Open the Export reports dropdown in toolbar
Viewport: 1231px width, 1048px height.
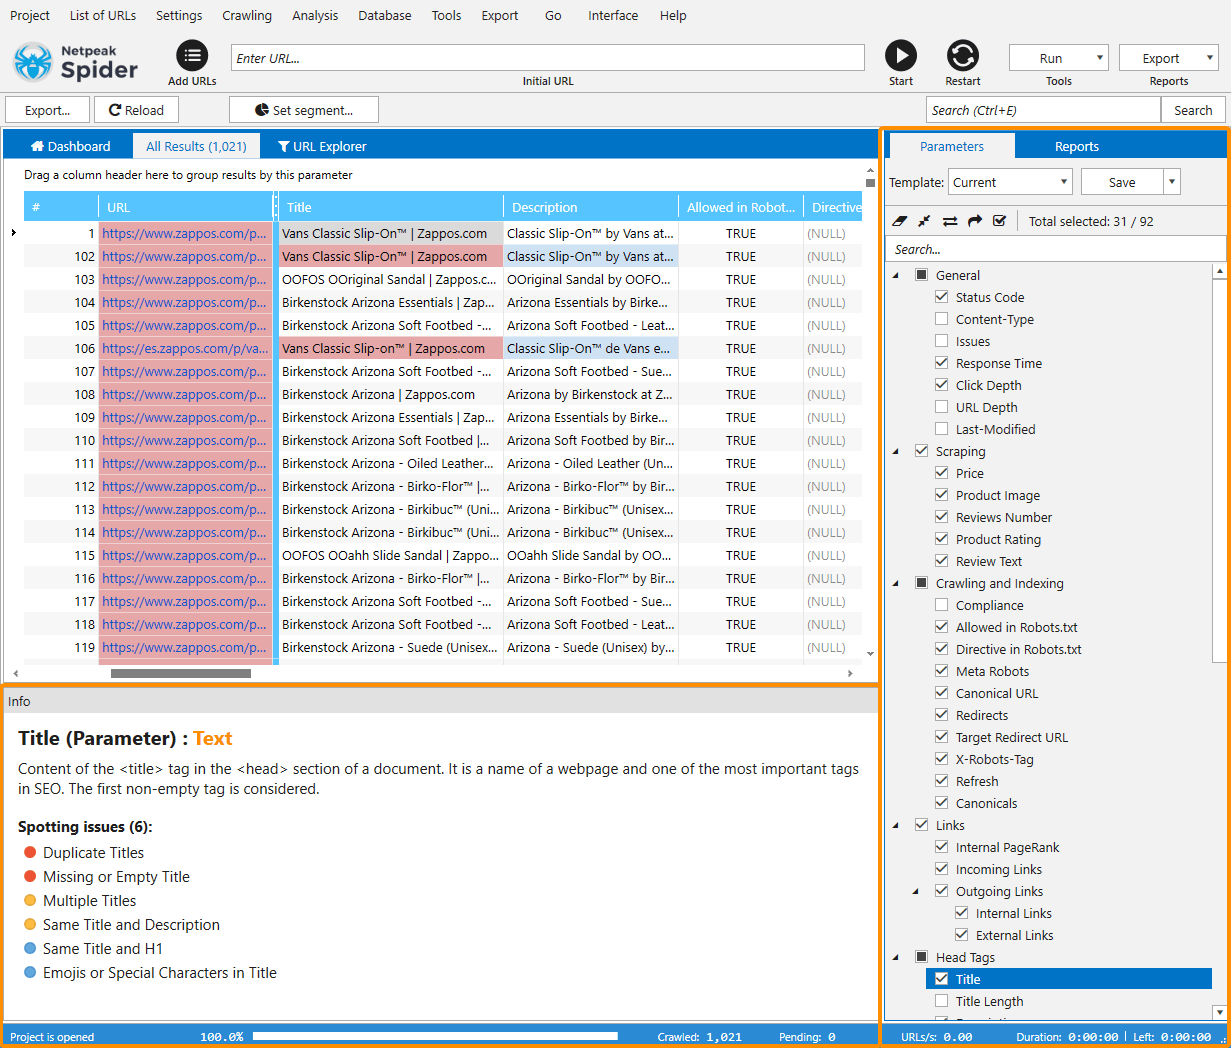[x=1168, y=58]
